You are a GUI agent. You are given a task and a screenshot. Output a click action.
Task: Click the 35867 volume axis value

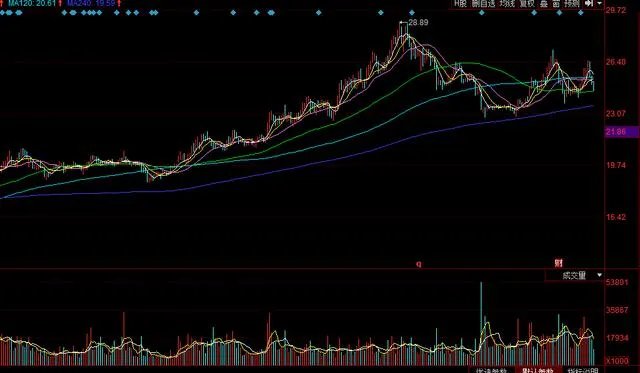617,310
